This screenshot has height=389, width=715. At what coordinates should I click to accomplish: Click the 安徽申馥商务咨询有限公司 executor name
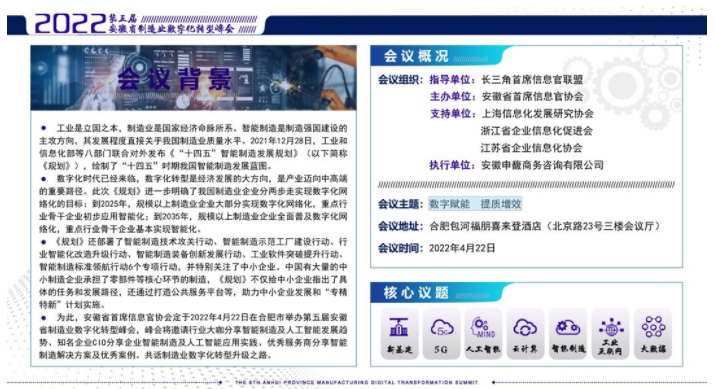click(542, 165)
